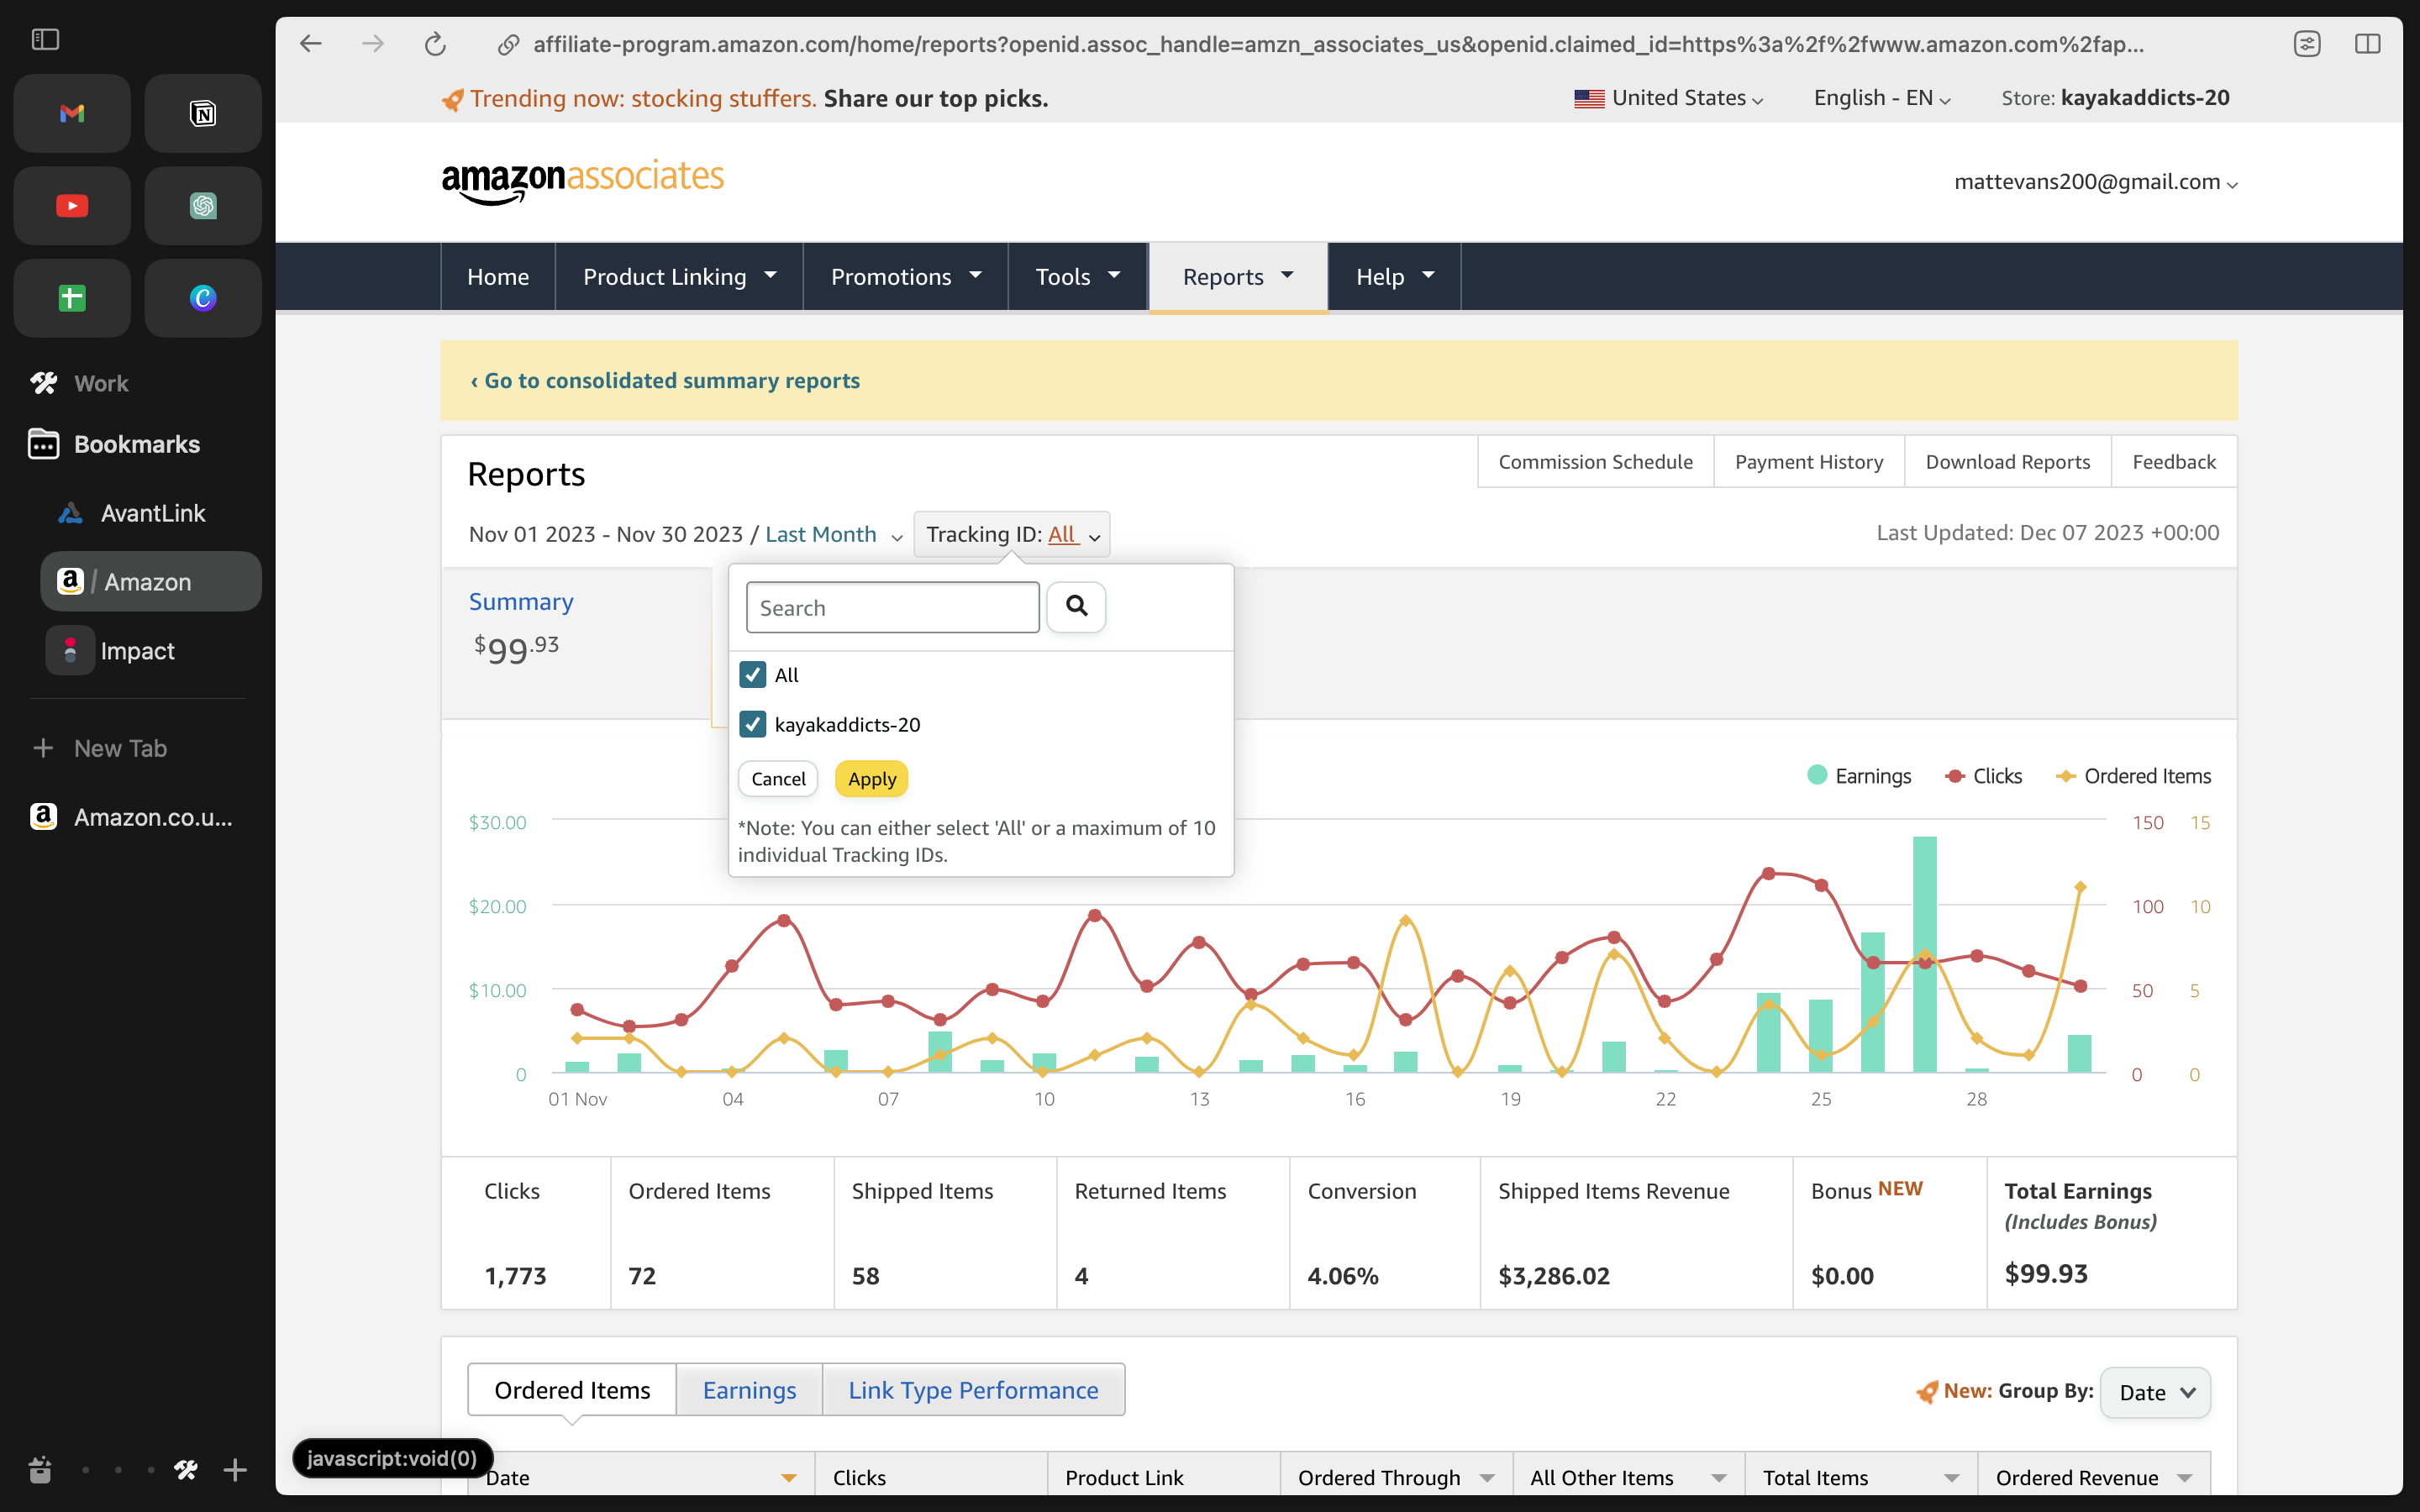
Task: Open the ChatGPT pinned tab
Action: (x=203, y=206)
